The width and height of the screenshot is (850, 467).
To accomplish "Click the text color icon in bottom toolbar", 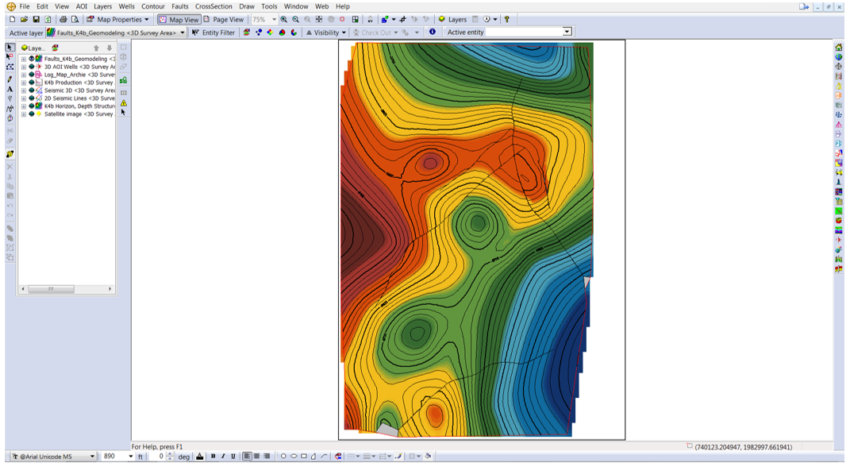I will click(199, 457).
